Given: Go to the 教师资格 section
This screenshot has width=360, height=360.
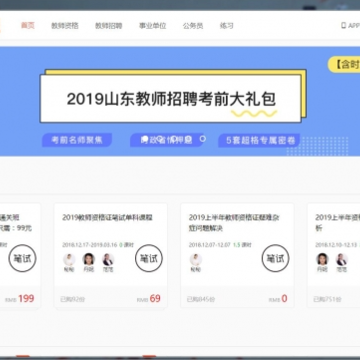Looking at the screenshot, I should [65, 26].
